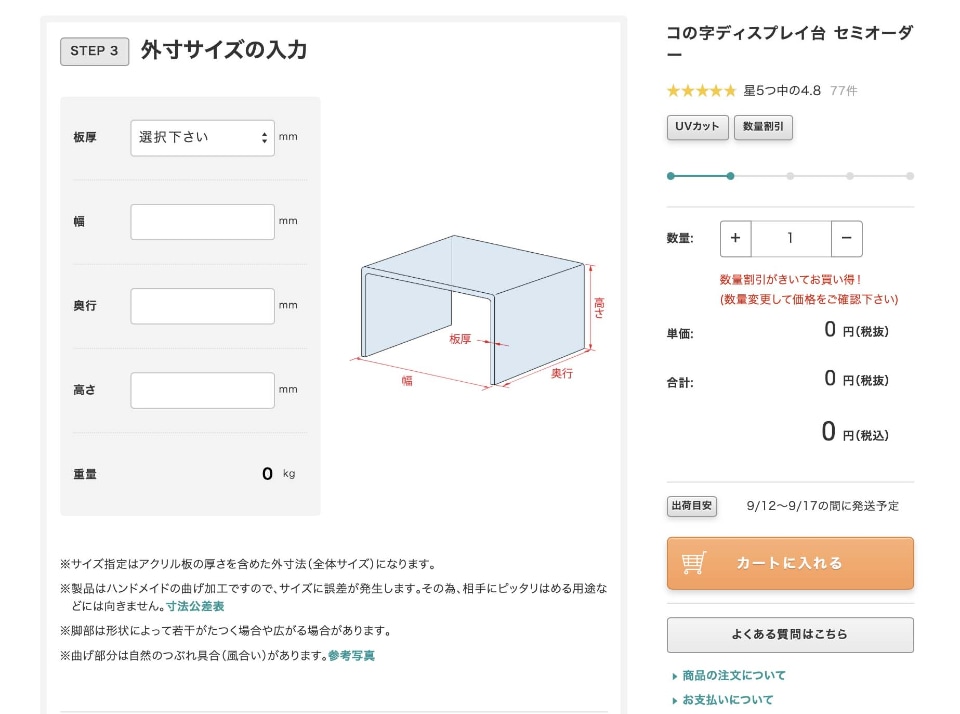Click the 77件 review count
Viewport: 960px width, 714px height.
pyautogui.click(x=843, y=91)
